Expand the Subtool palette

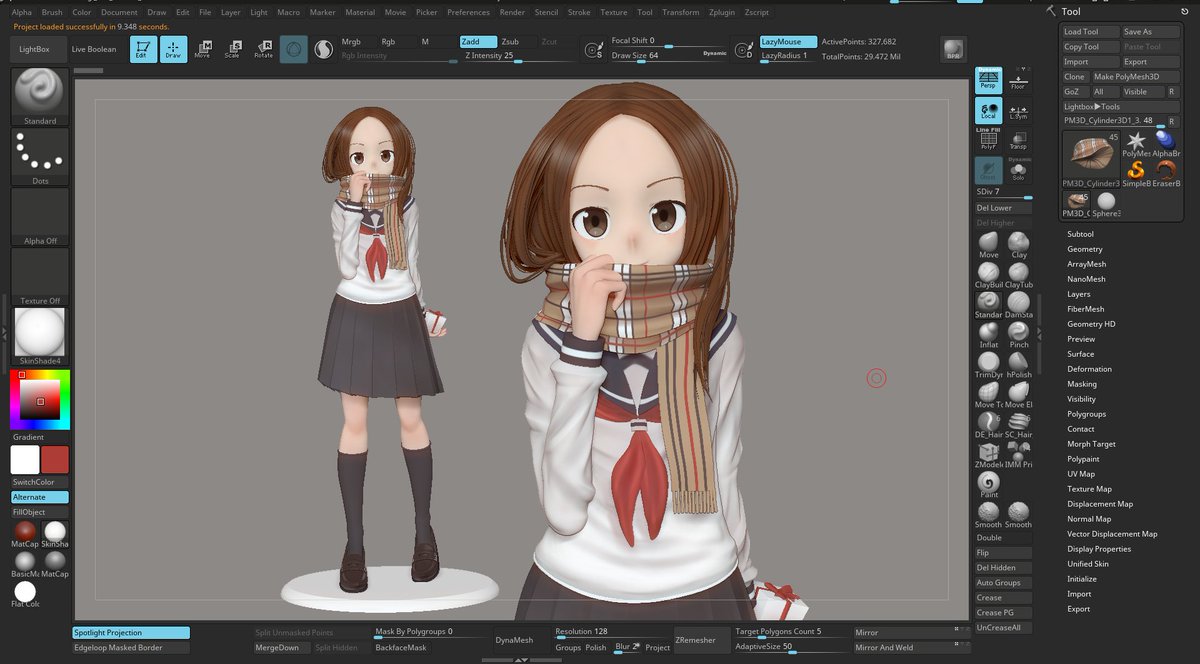click(x=1080, y=234)
